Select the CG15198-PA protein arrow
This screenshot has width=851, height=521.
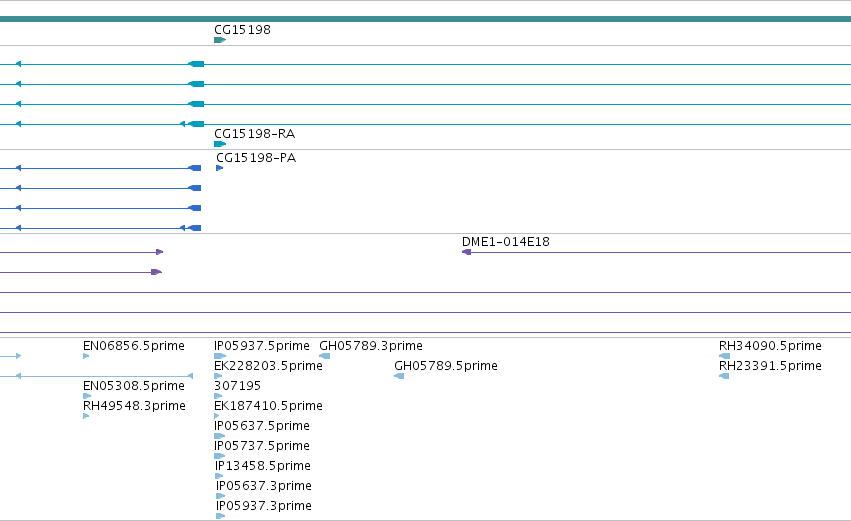[x=220, y=168]
